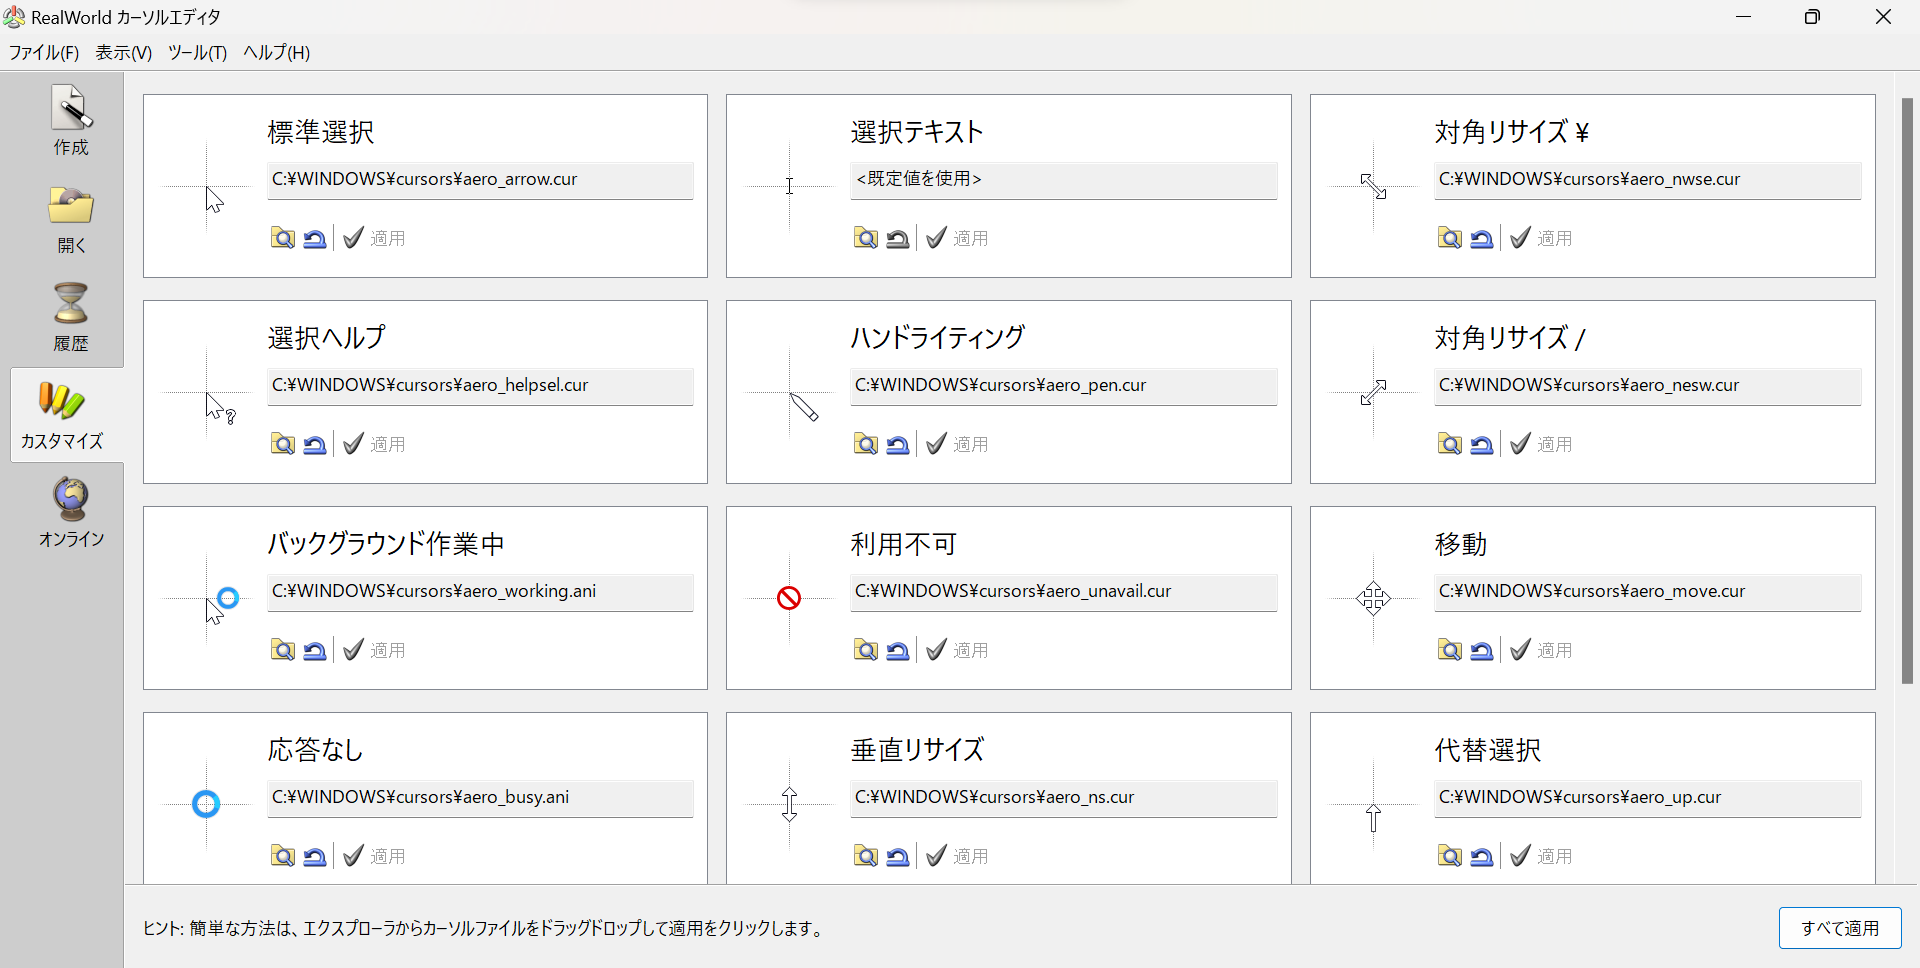Click the aero_unavail.cur path field
The height and width of the screenshot is (968, 1920).
(1064, 592)
